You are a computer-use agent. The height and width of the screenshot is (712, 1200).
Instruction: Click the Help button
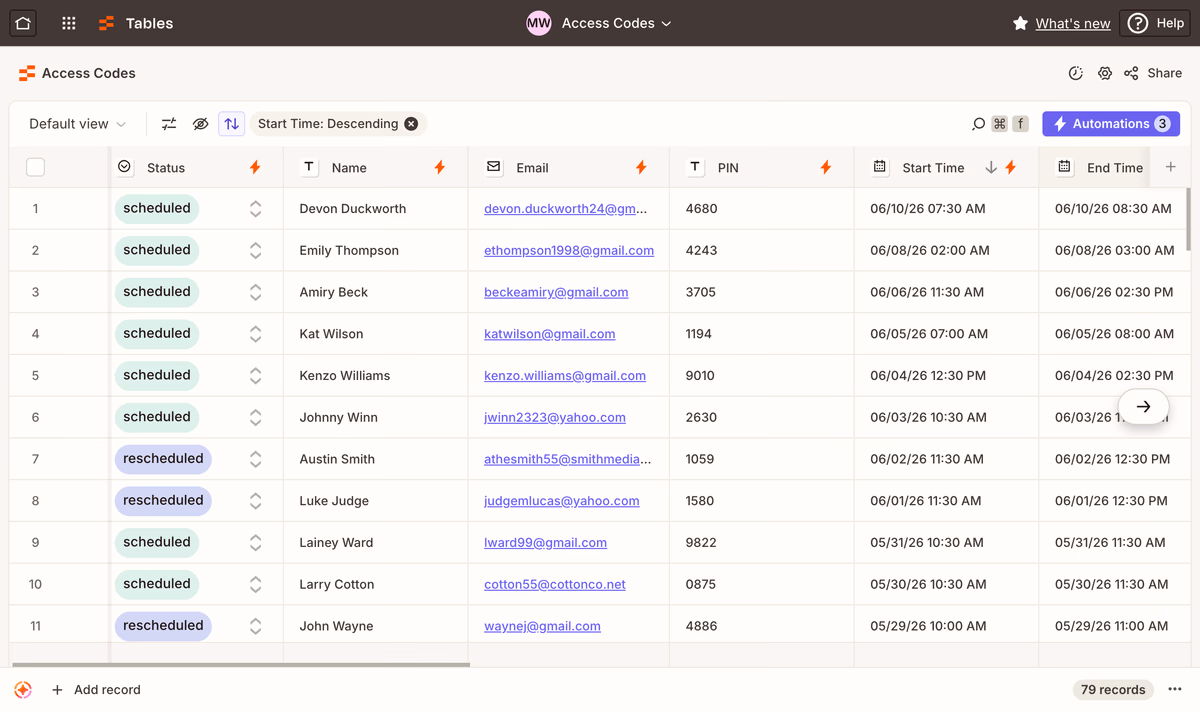(x=1155, y=23)
